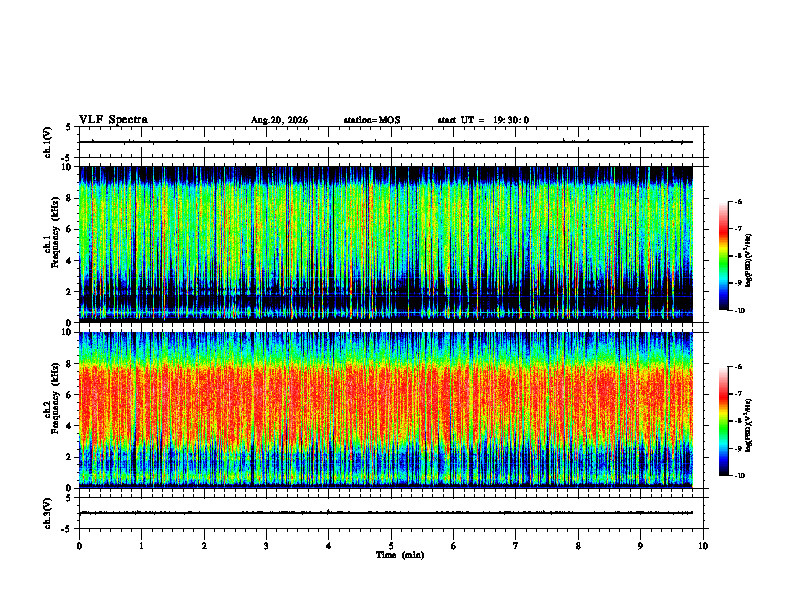Click the VLF Spectra title text
Screen dimensions: 792x612
[113, 120]
